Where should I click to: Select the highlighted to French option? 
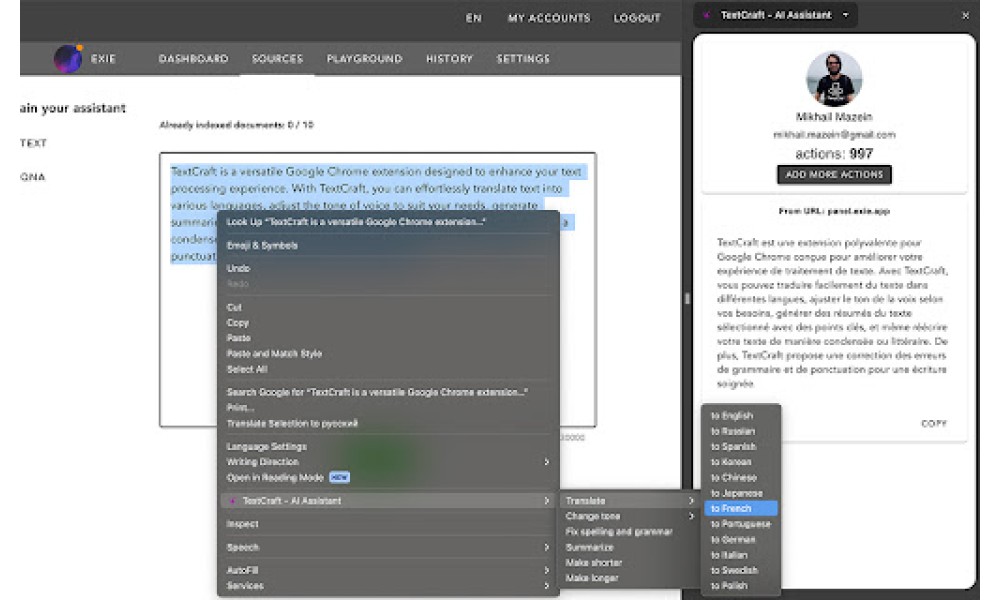741,508
